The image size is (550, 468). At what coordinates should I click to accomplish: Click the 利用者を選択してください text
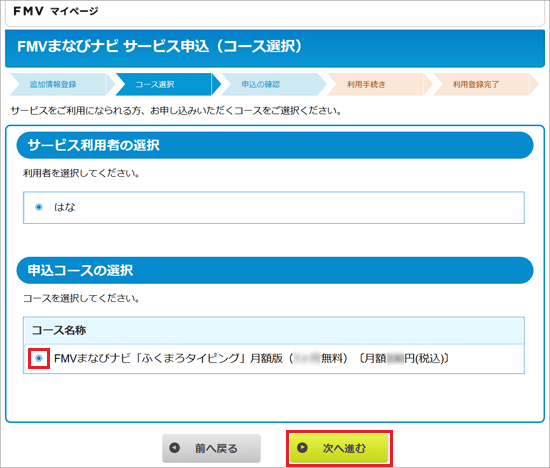coord(81,173)
